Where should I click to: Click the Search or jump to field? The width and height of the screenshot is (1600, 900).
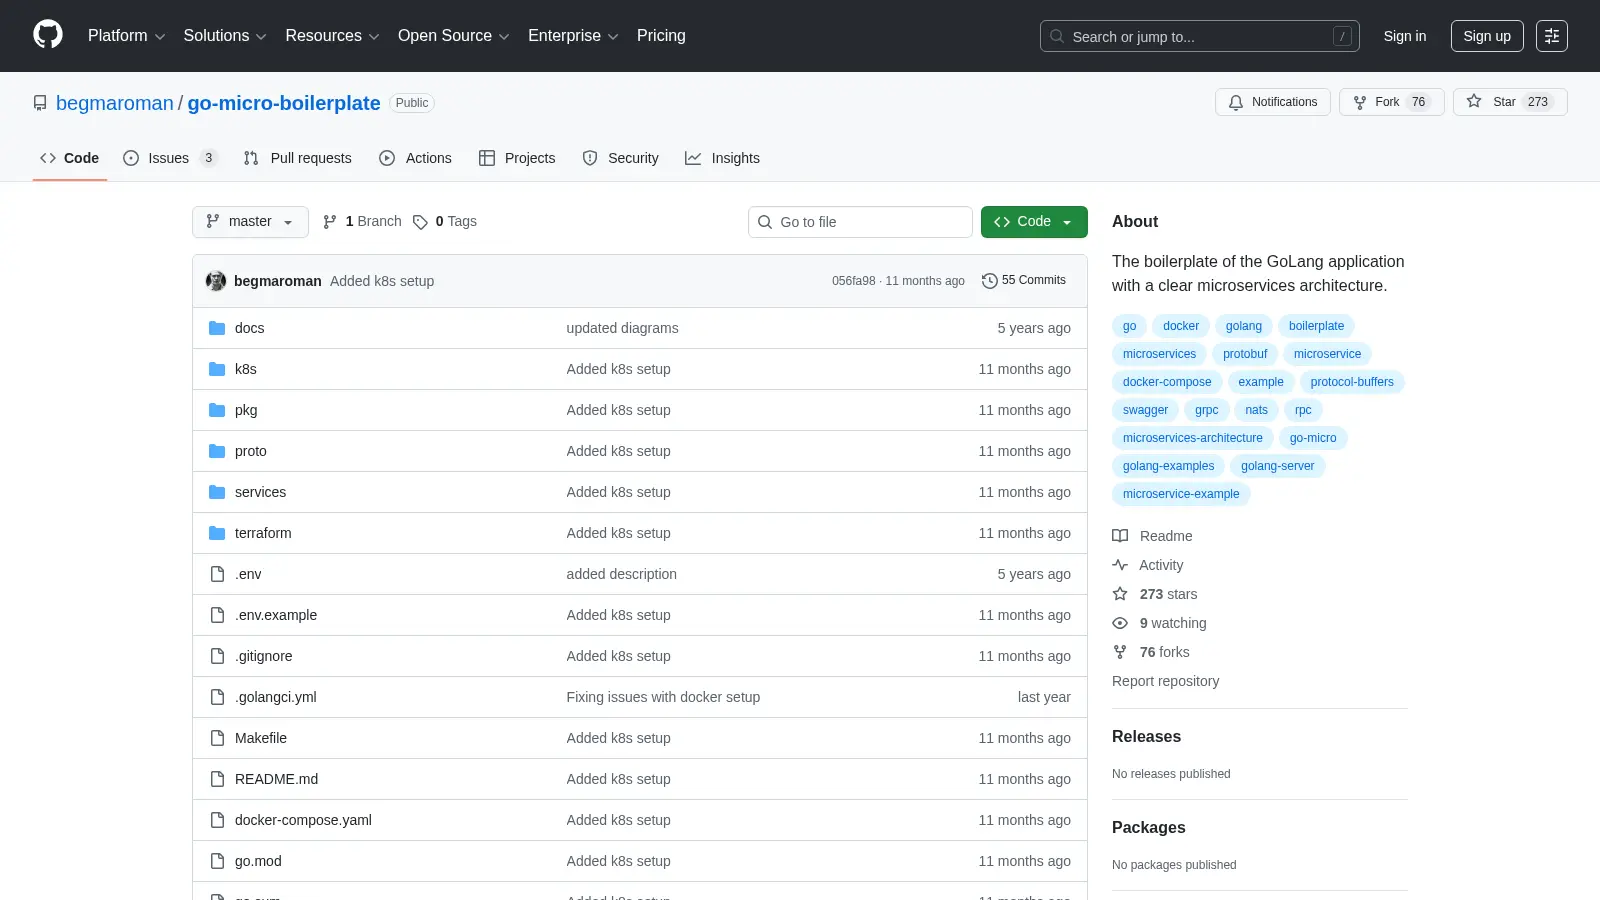tap(1200, 36)
